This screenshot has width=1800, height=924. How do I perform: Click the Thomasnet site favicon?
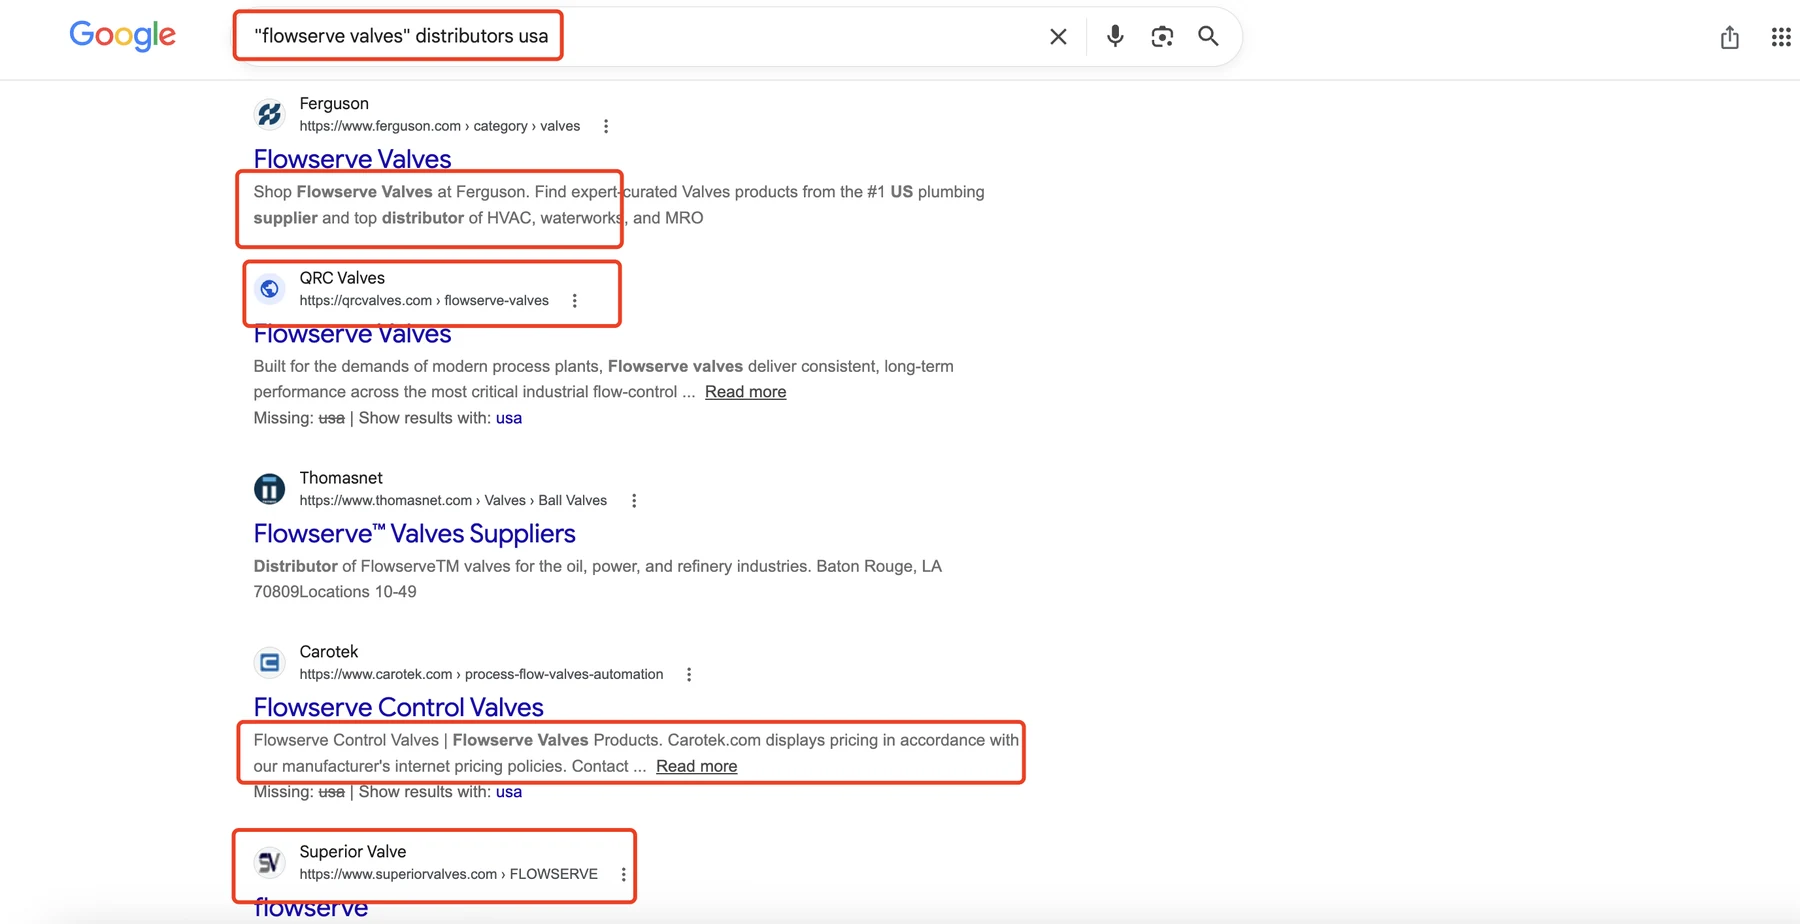269,489
